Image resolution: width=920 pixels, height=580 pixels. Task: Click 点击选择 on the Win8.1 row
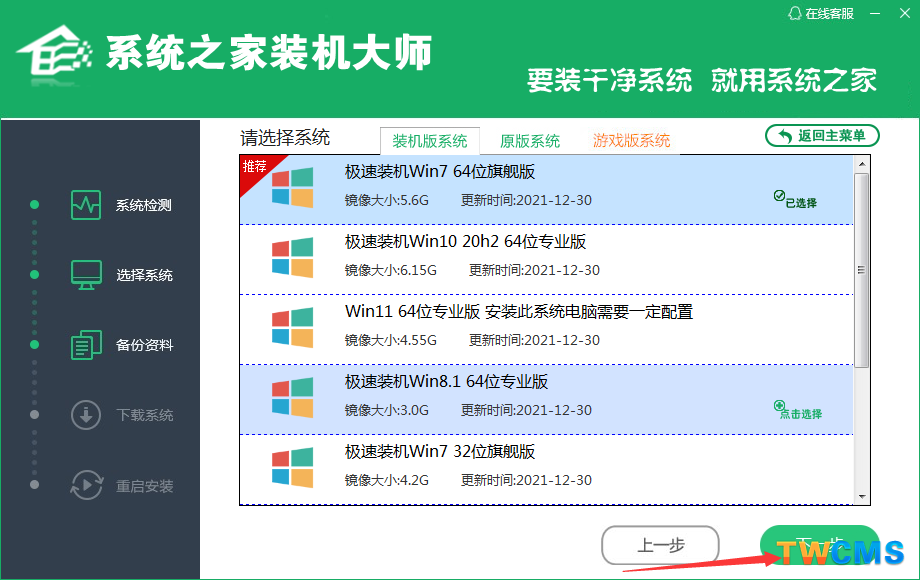tap(797, 410)
